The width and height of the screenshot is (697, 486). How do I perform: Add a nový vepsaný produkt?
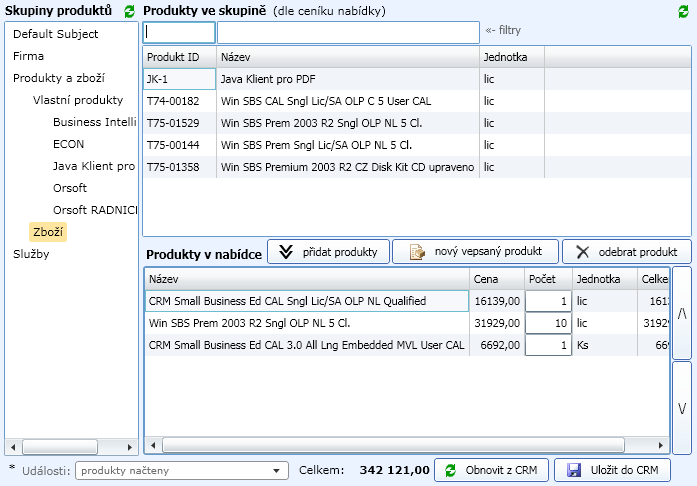point(475,252)
